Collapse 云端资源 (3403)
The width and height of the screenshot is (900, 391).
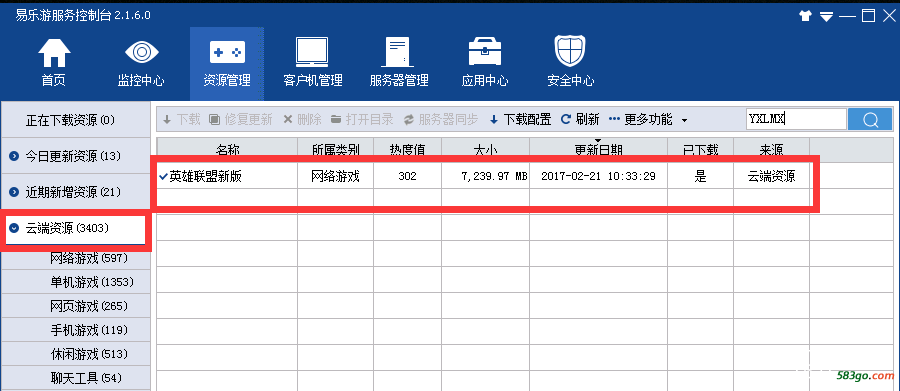76,229
